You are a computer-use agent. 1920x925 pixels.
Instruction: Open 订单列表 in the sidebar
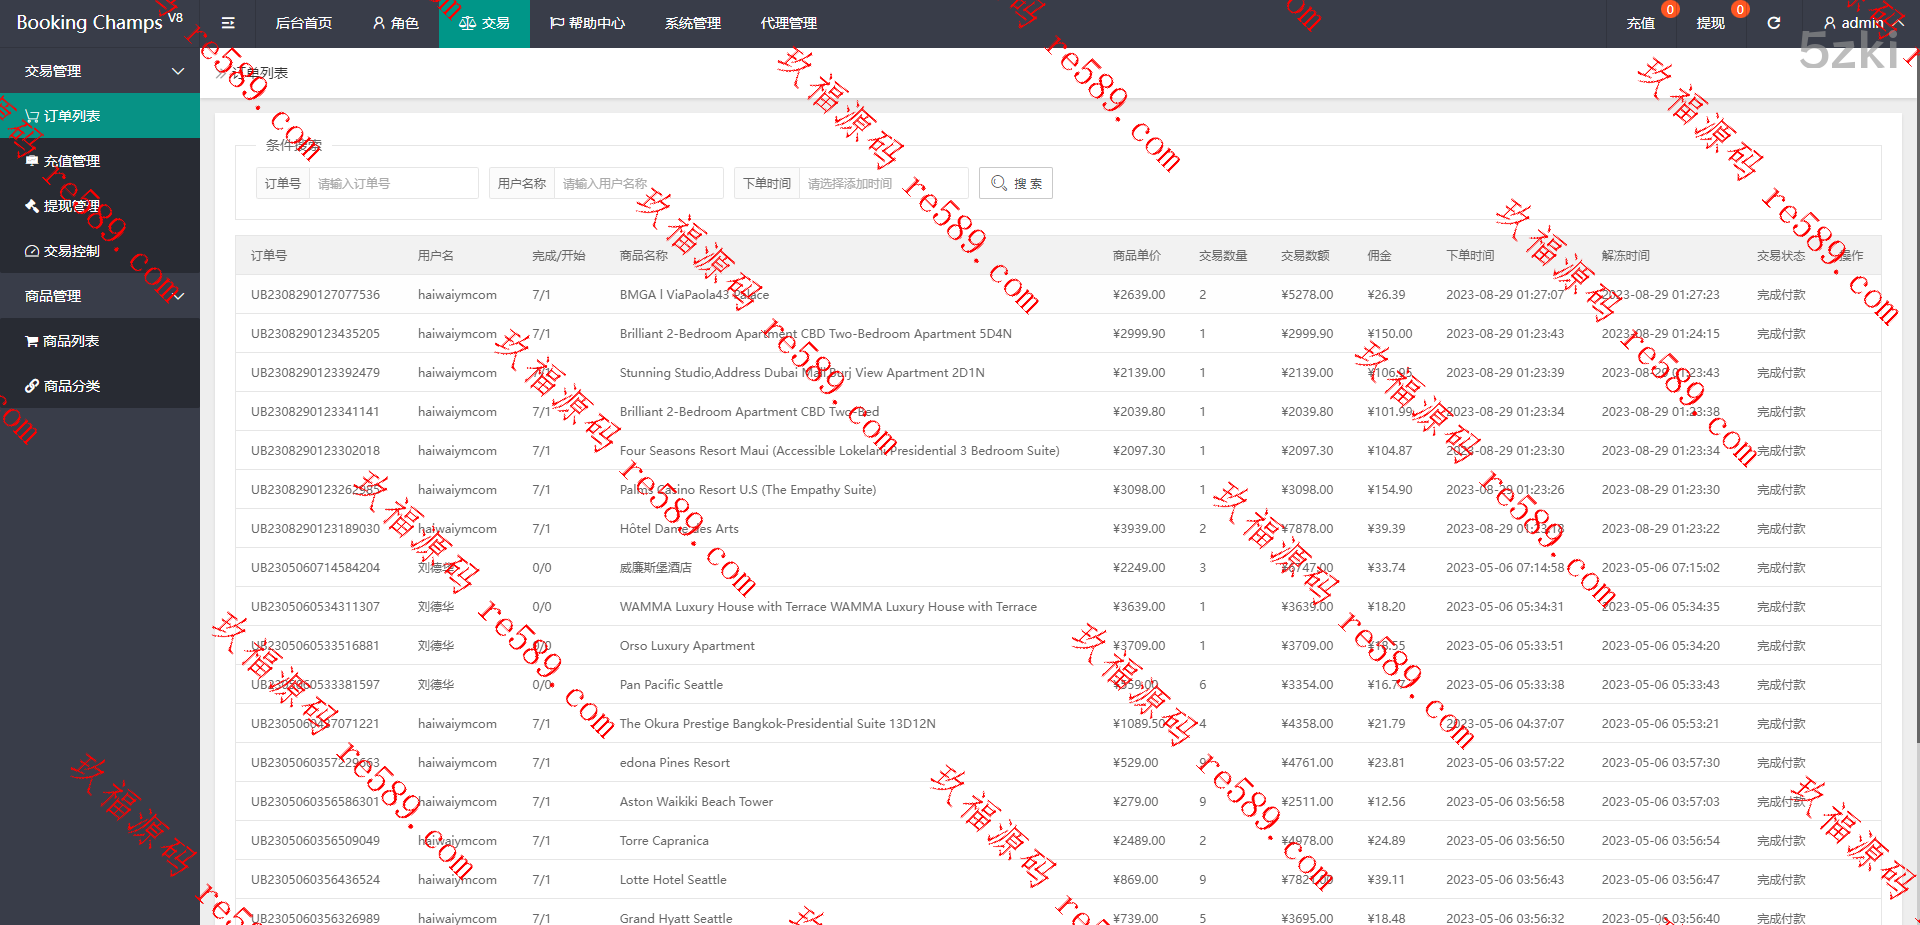coord(71,116)
